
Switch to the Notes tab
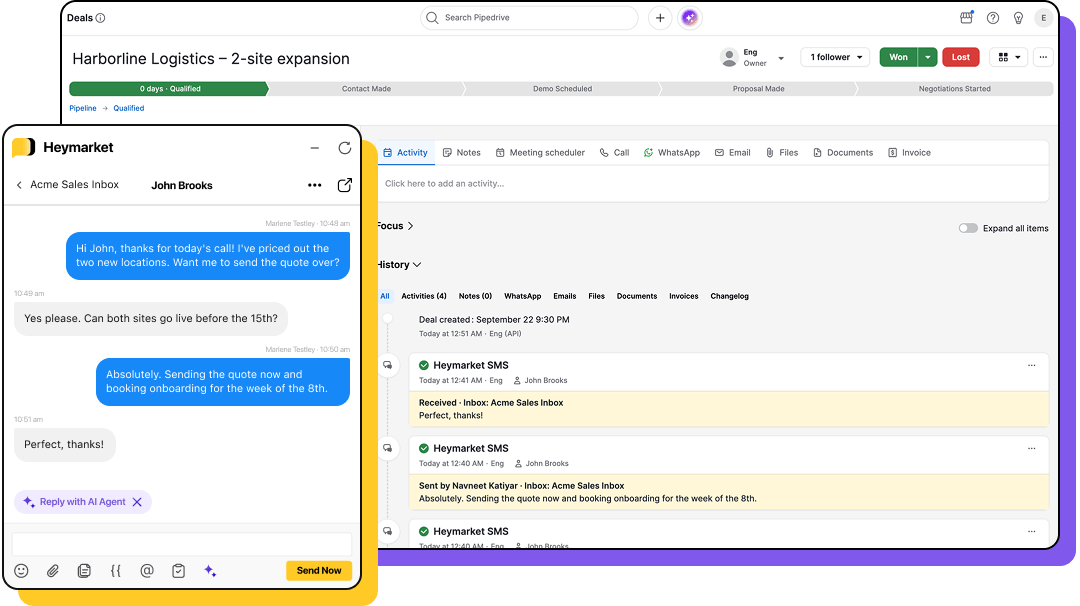click(461, 153)
